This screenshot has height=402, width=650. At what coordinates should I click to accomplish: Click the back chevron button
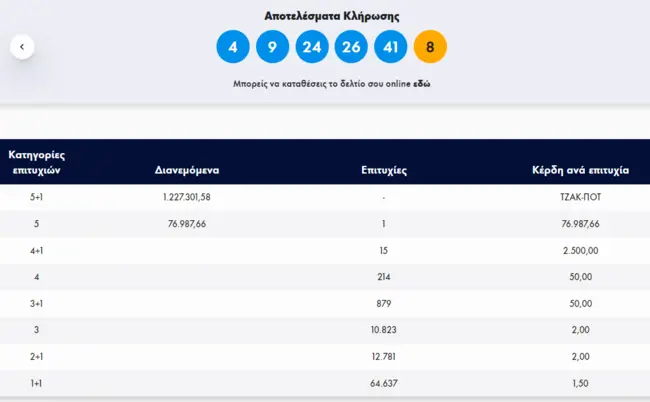click(x=22, y=47)
